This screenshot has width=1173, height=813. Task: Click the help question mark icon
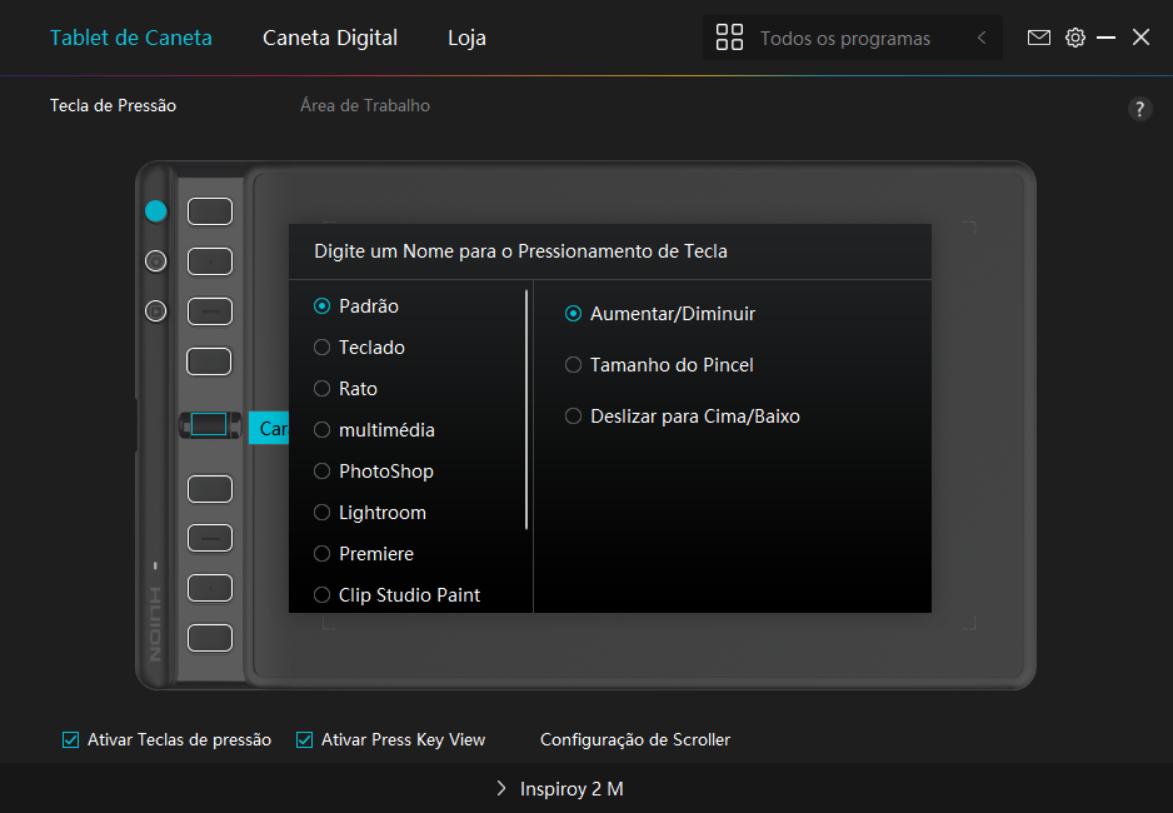(x=1140, y=110)
